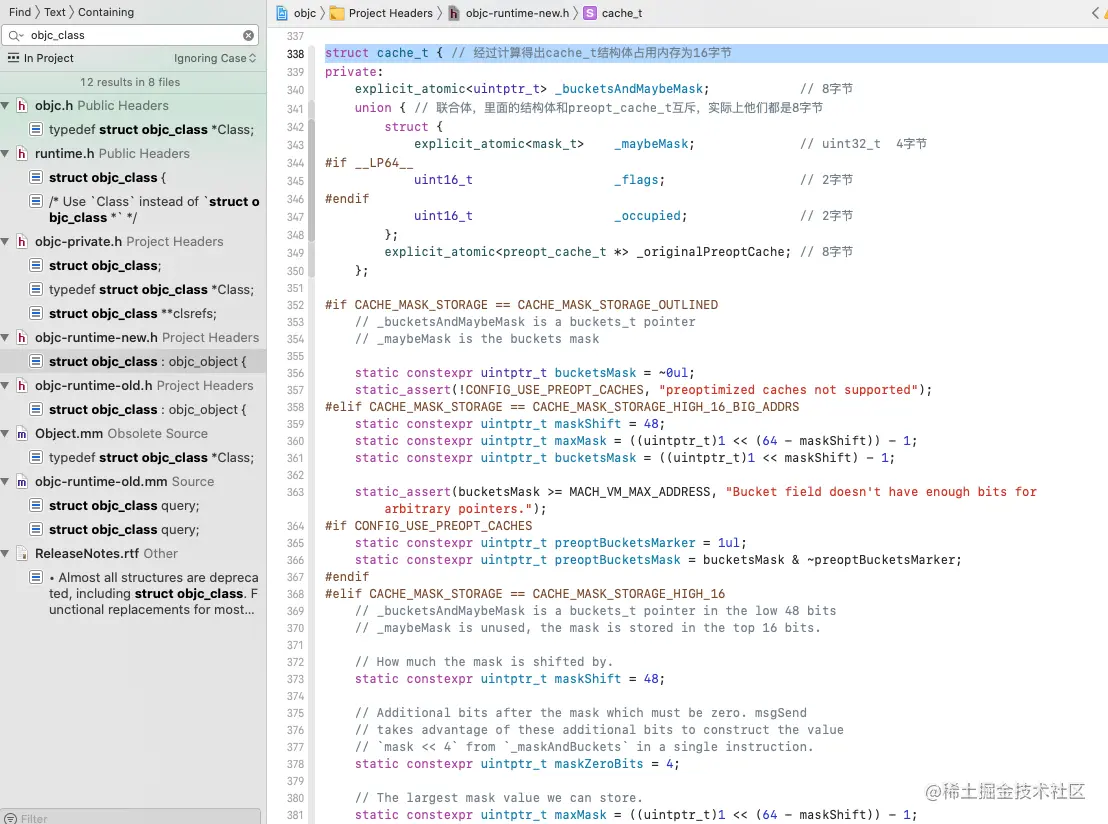Click result icon beside ReleaseNotes 'Almost all structures'
This screenshot has width=1108, height=824.
[36, 577]
